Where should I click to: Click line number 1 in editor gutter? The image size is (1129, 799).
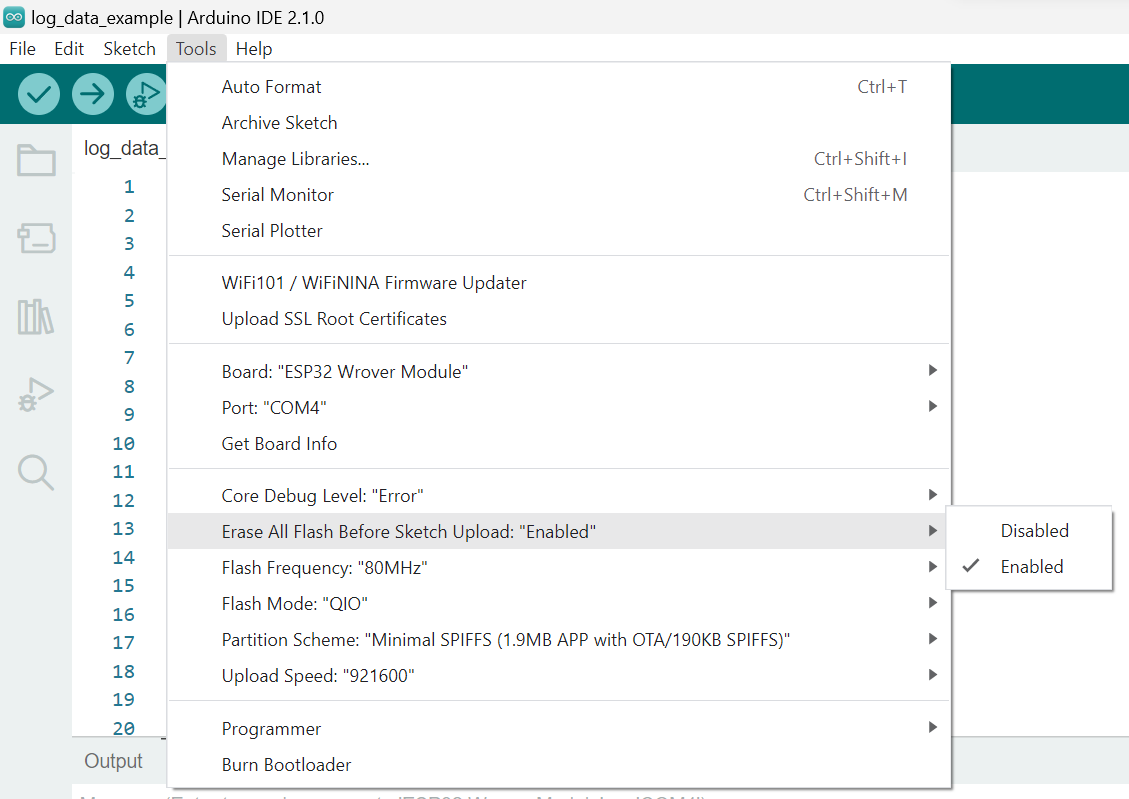coord(129,187)
